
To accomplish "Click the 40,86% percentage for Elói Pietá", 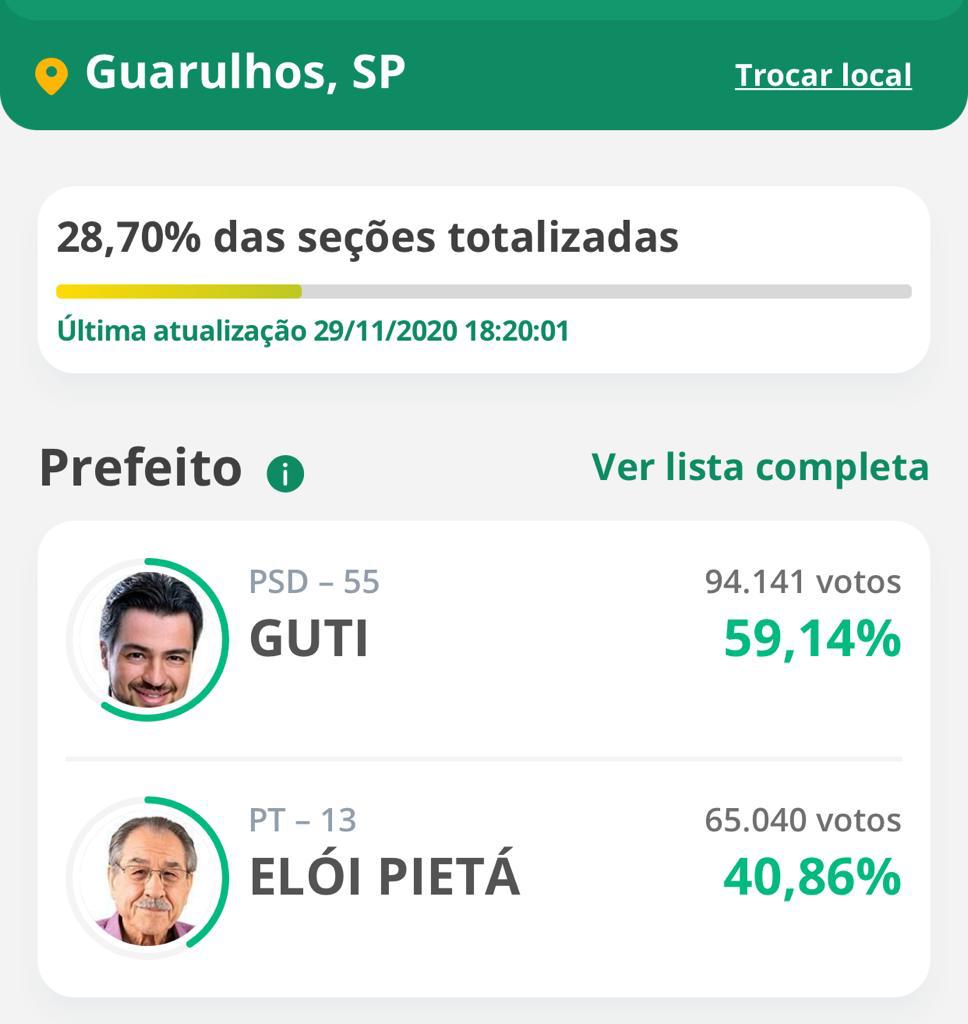I will [x=812, y=878].
